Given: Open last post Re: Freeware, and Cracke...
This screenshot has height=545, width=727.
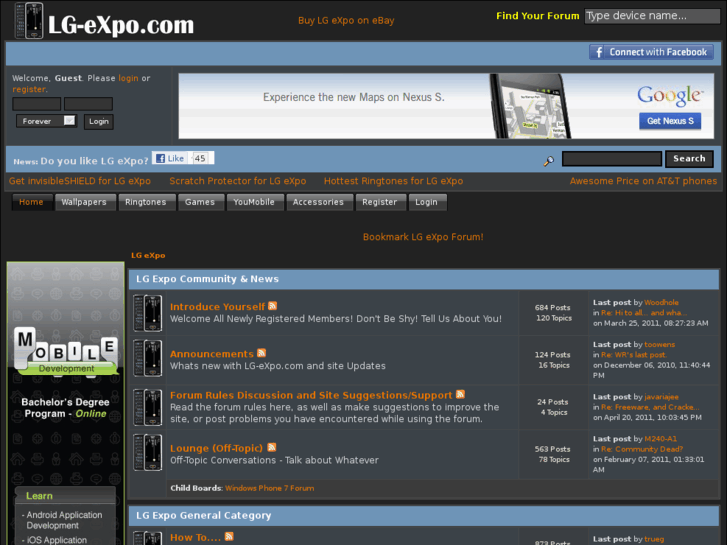Looking at the screenshot, I should coord(650,407).
